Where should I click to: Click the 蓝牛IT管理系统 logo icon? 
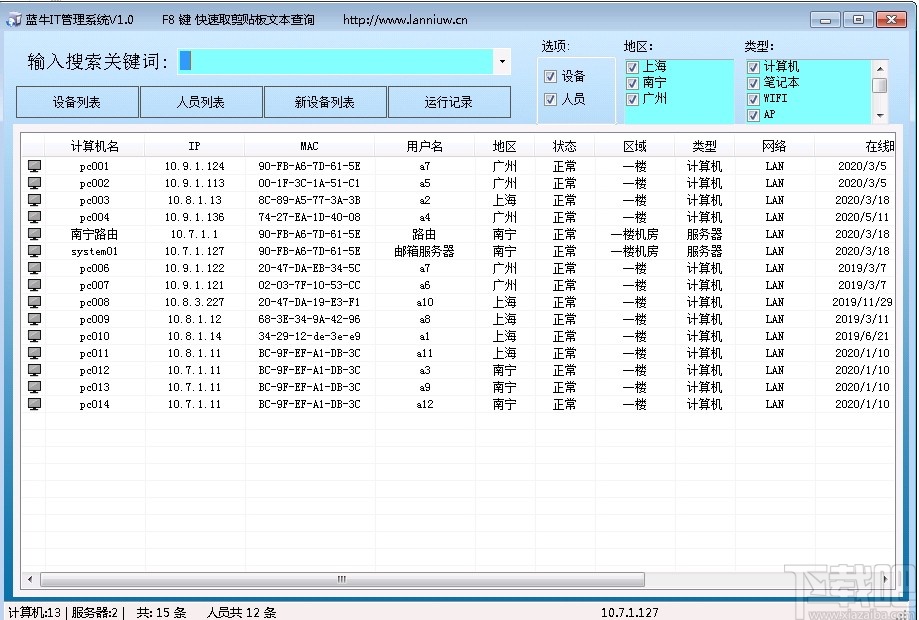tap(13, 18)
